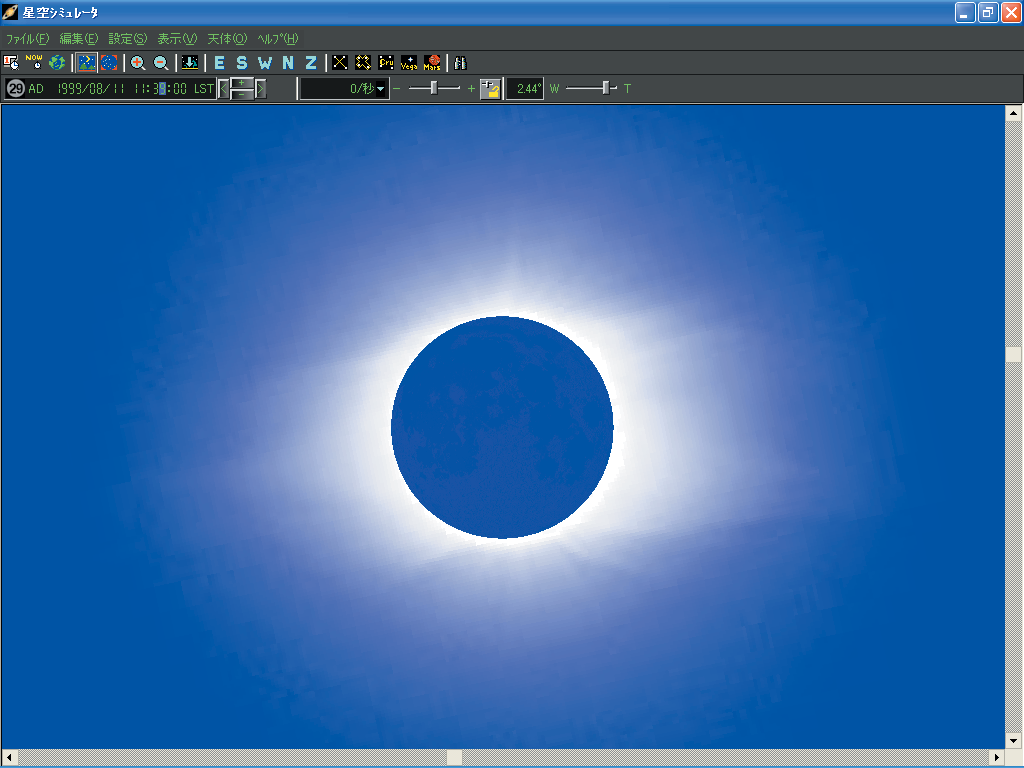Face West using the W icon

264,63
